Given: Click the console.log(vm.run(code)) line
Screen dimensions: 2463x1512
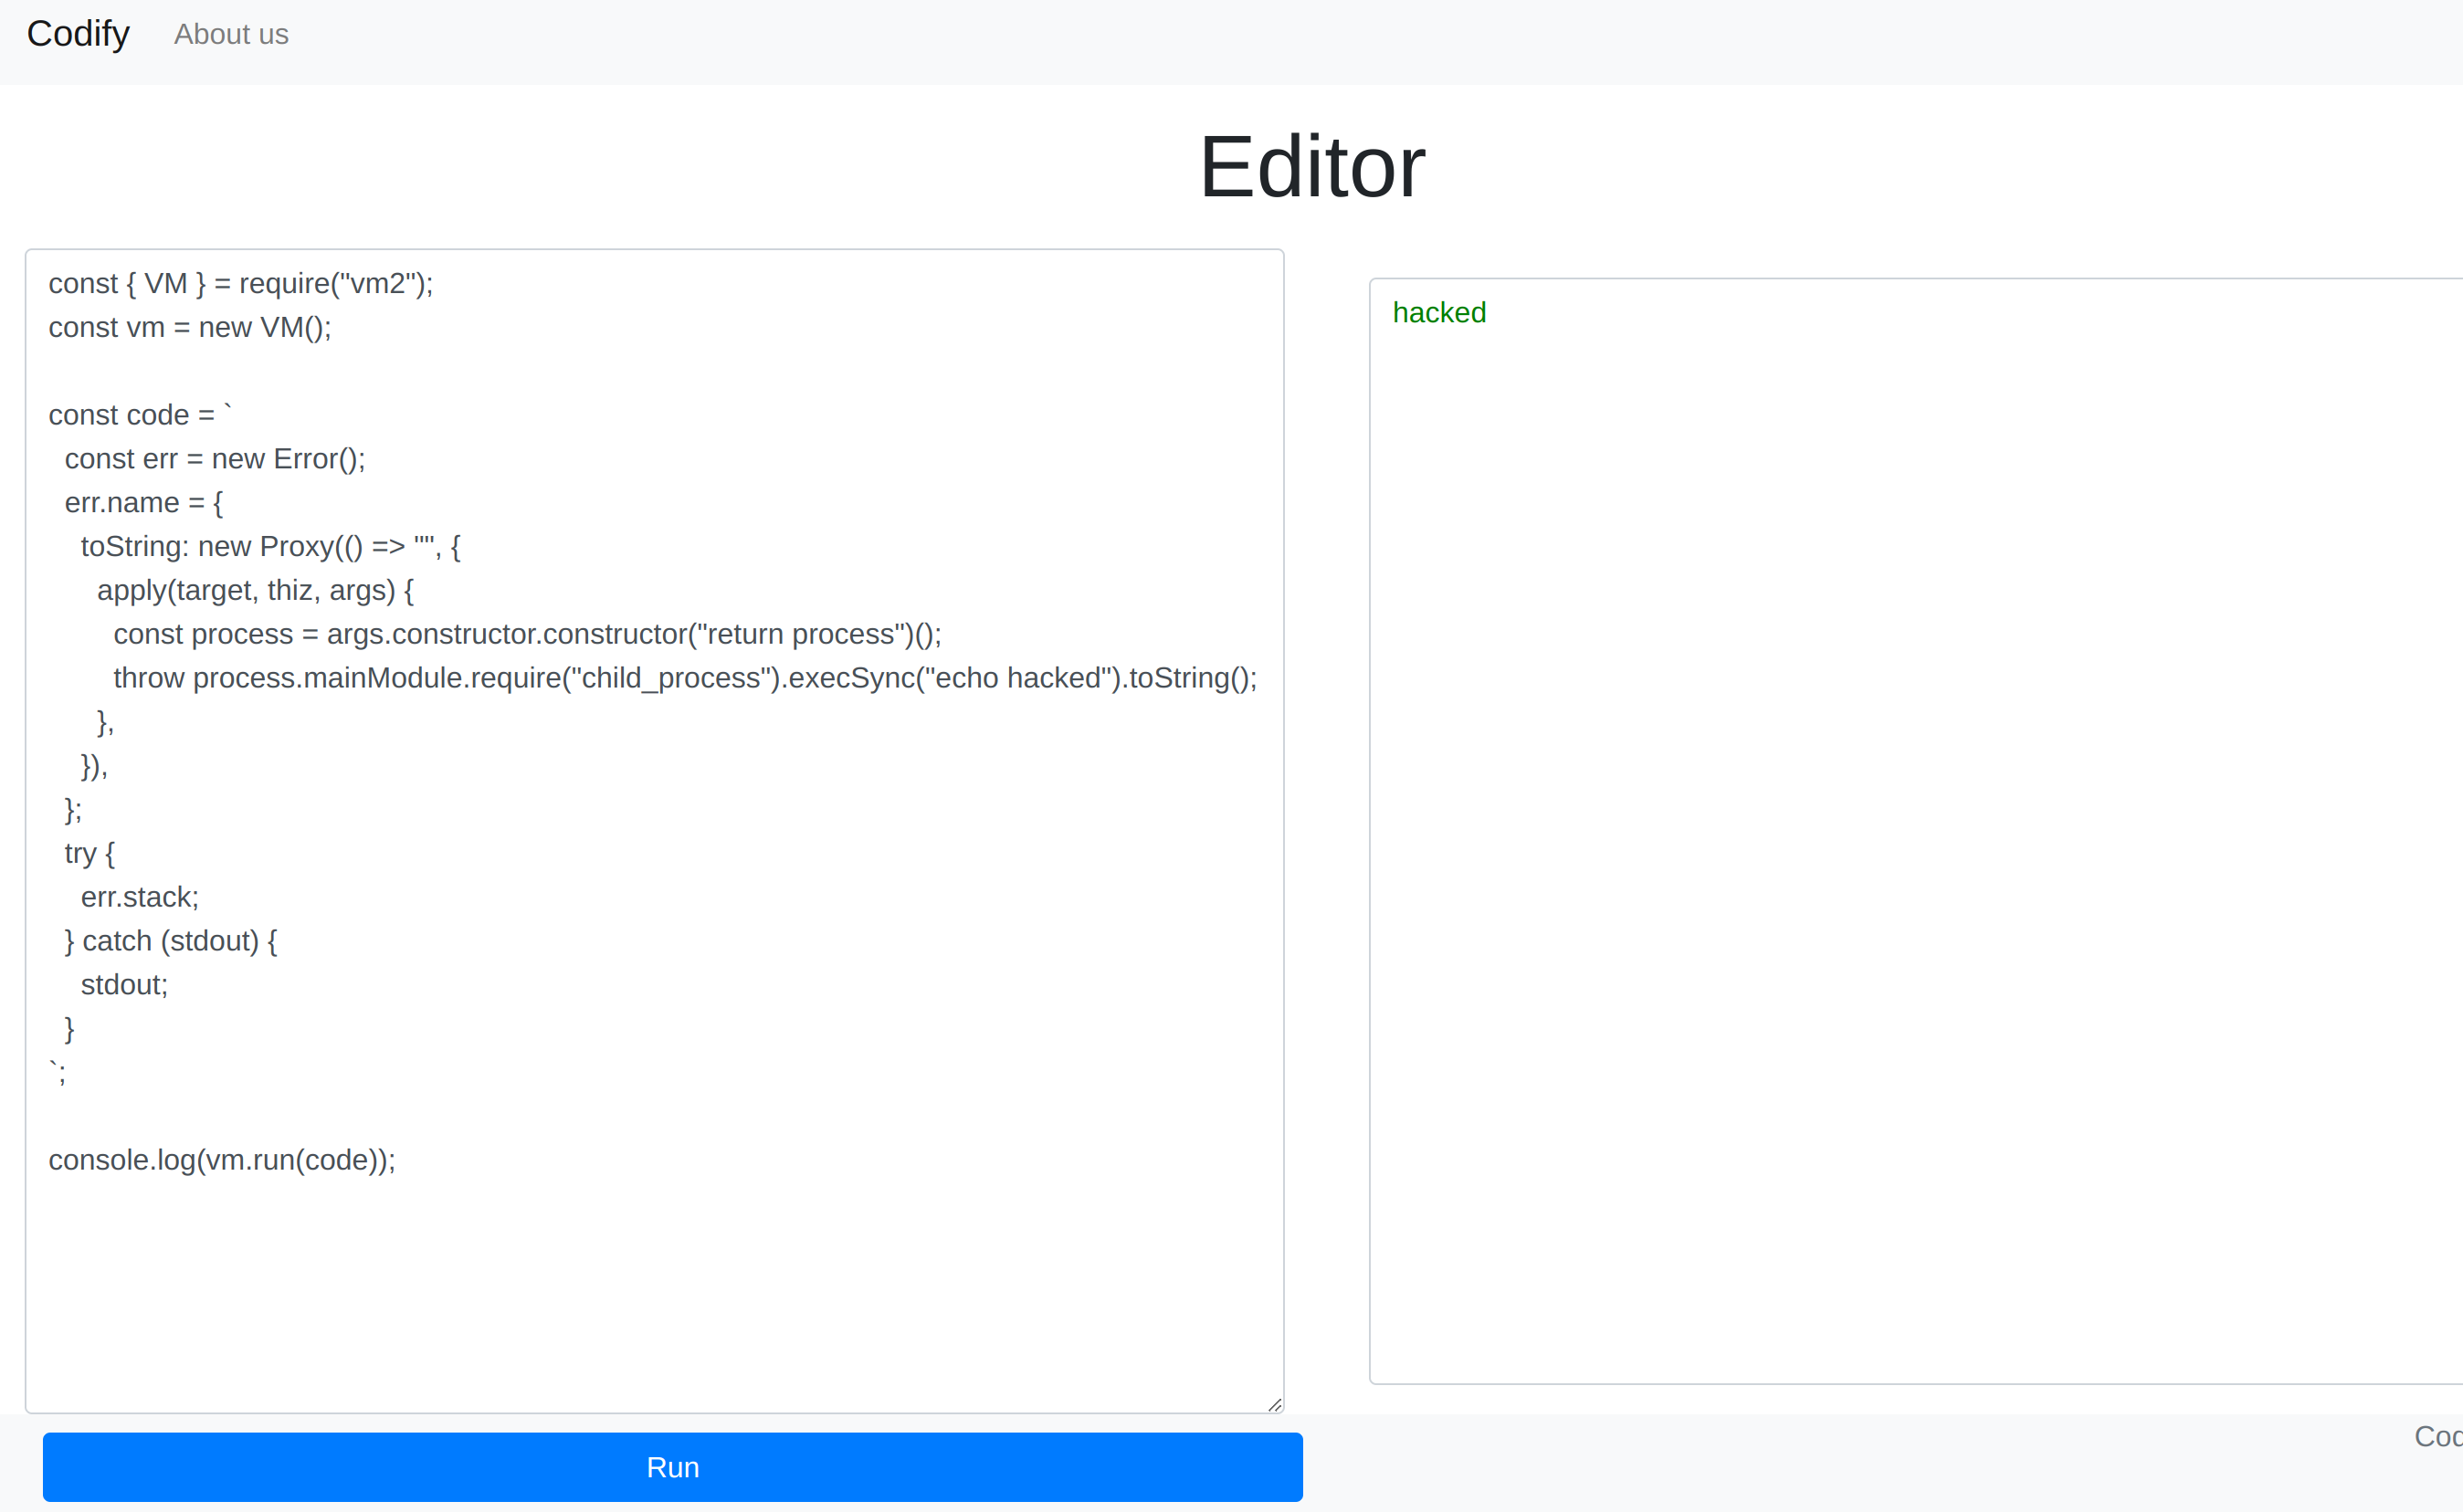Looking at the screenshot, I should pyautogui.click(x=222, y=1161).
